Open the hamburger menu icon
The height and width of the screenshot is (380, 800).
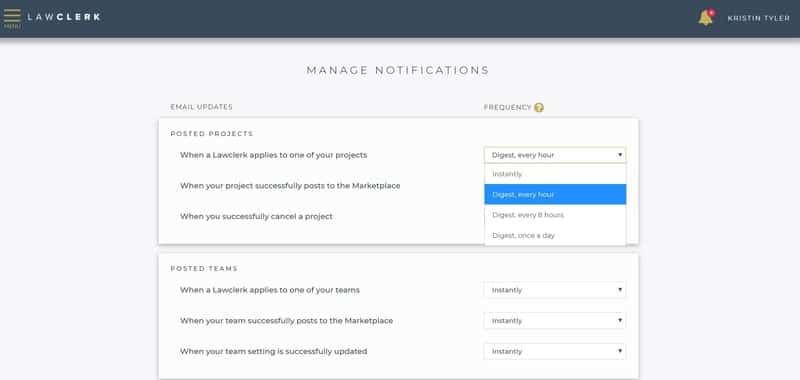click(x=12, y=18)
